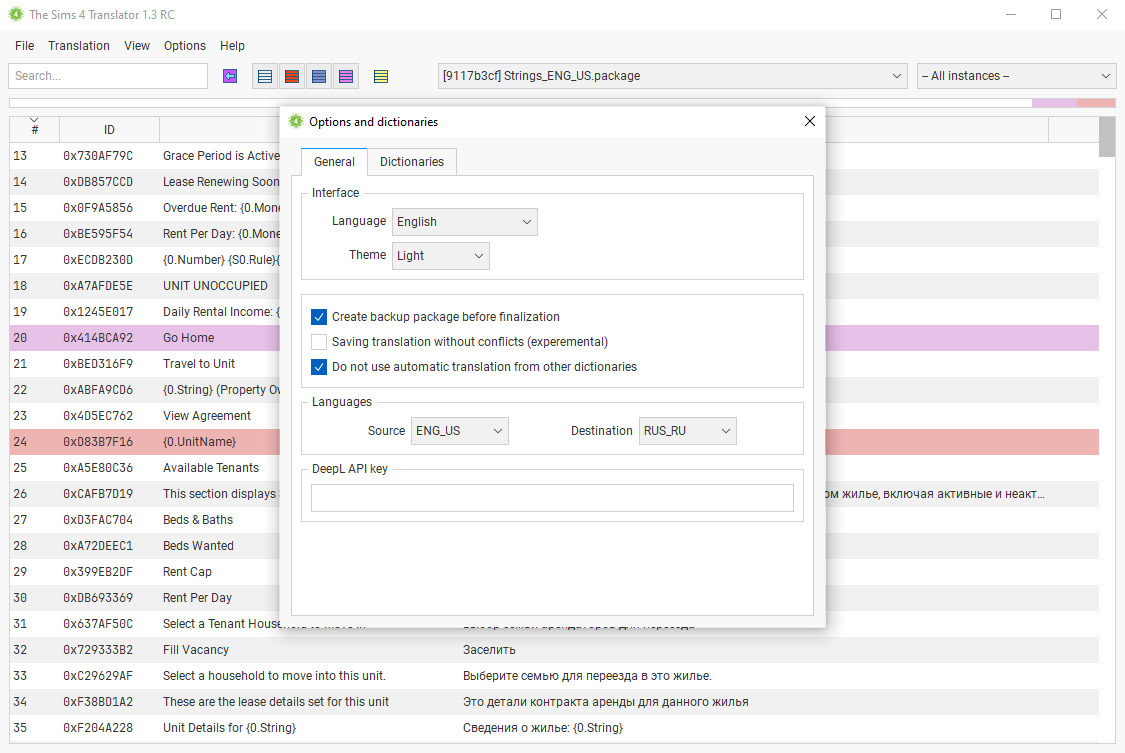Select row 20 Go Home
The height and width of the screenshot is (753, 1125).
(x=554, y=338)
